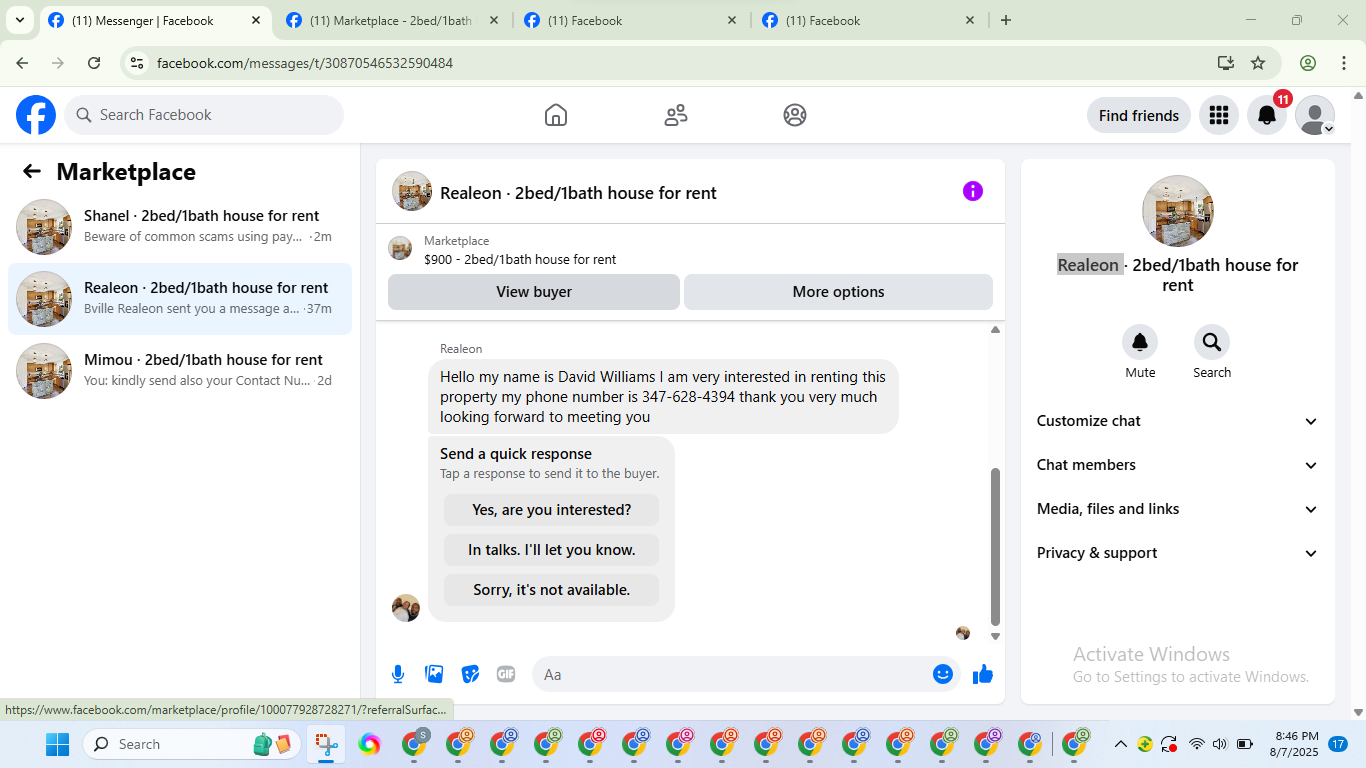Open the Windows notification count badge 17
This screenshot has height=768, width=1366.
click(x=1338, y=744)
